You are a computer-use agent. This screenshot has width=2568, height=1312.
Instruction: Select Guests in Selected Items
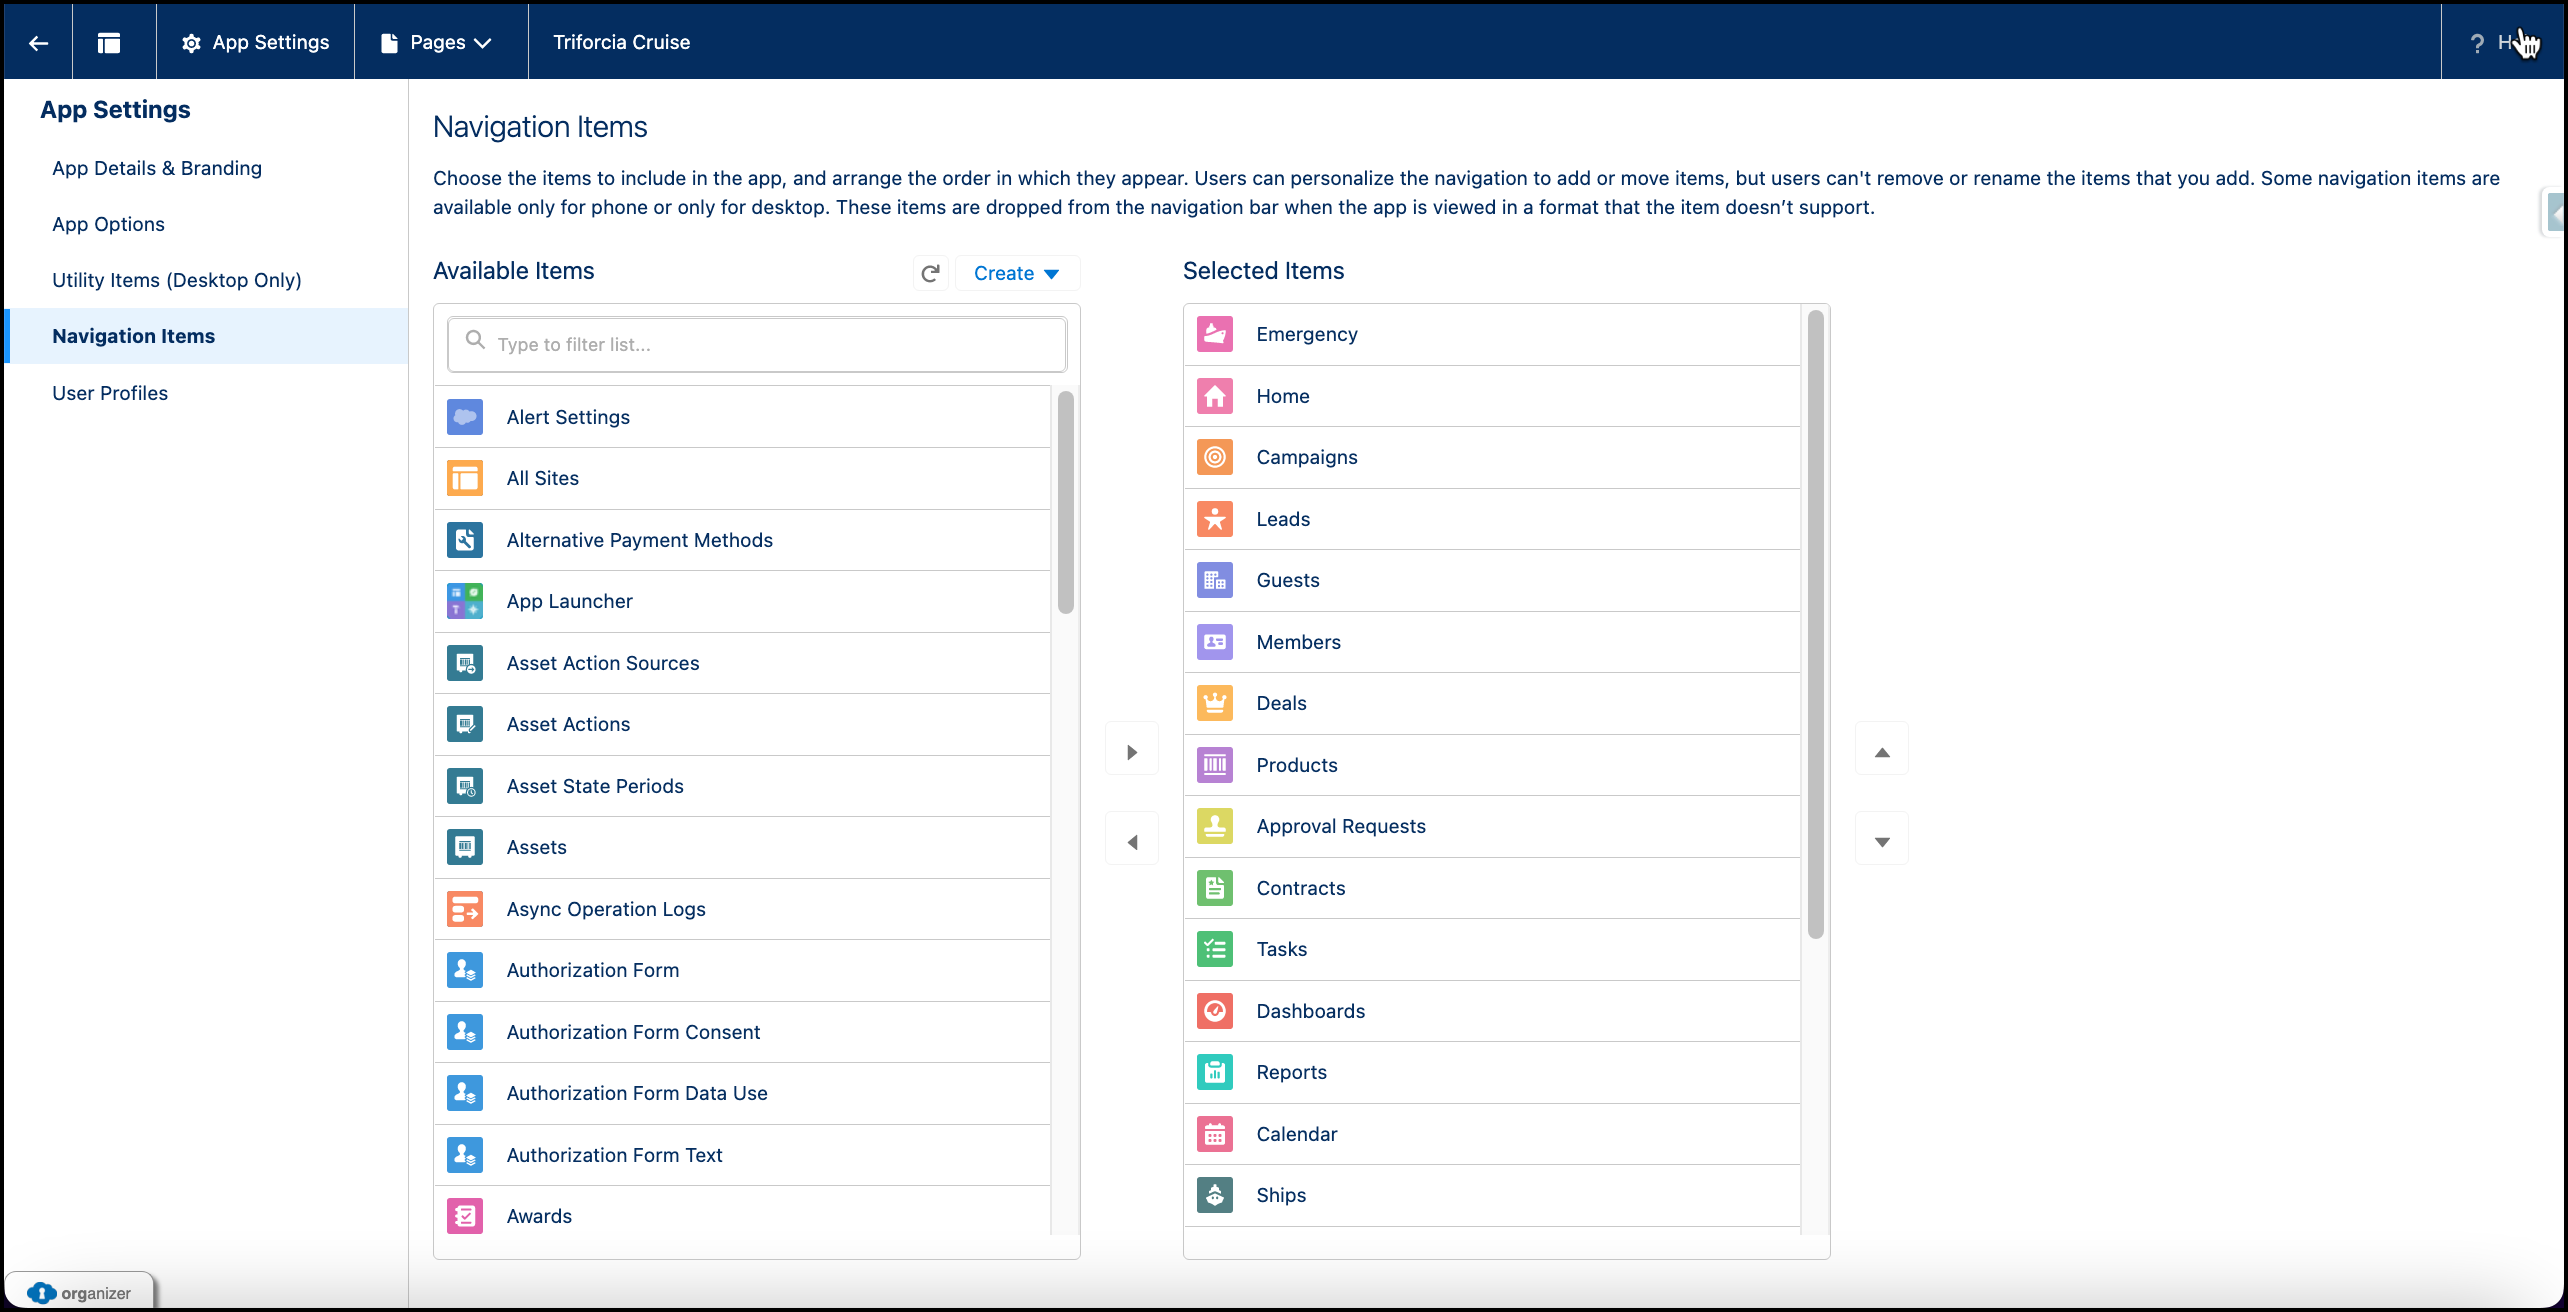(1492, 580)
